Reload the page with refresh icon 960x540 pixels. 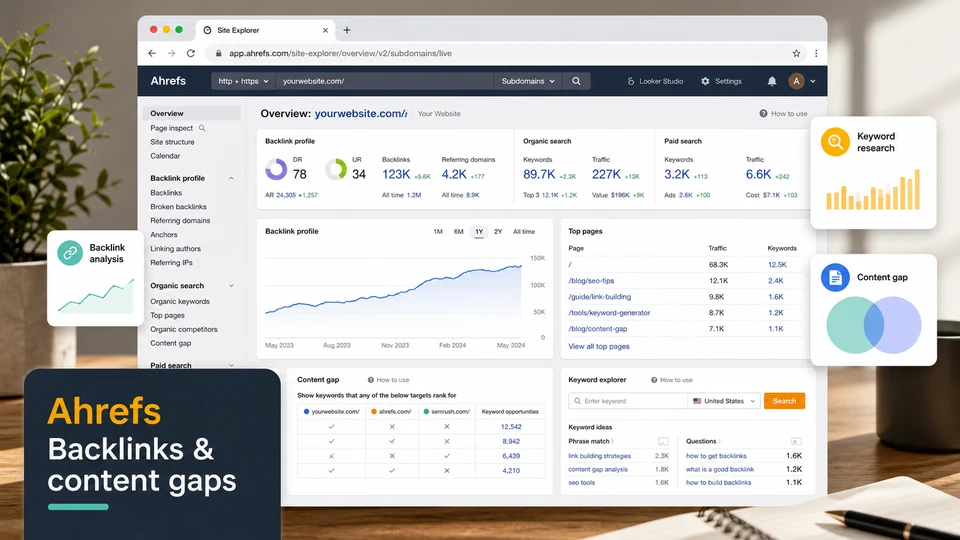tap(191, 53)
